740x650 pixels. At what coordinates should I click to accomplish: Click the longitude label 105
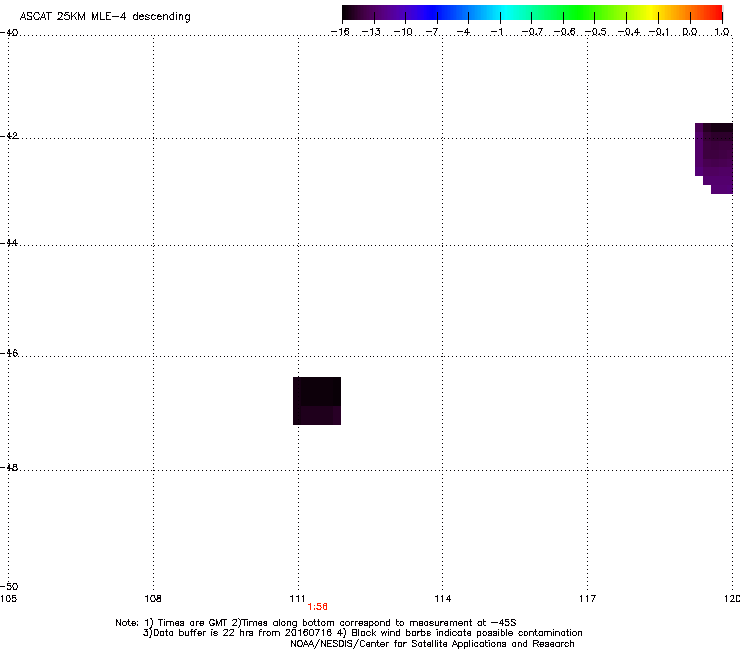click(x=8, y=599)
